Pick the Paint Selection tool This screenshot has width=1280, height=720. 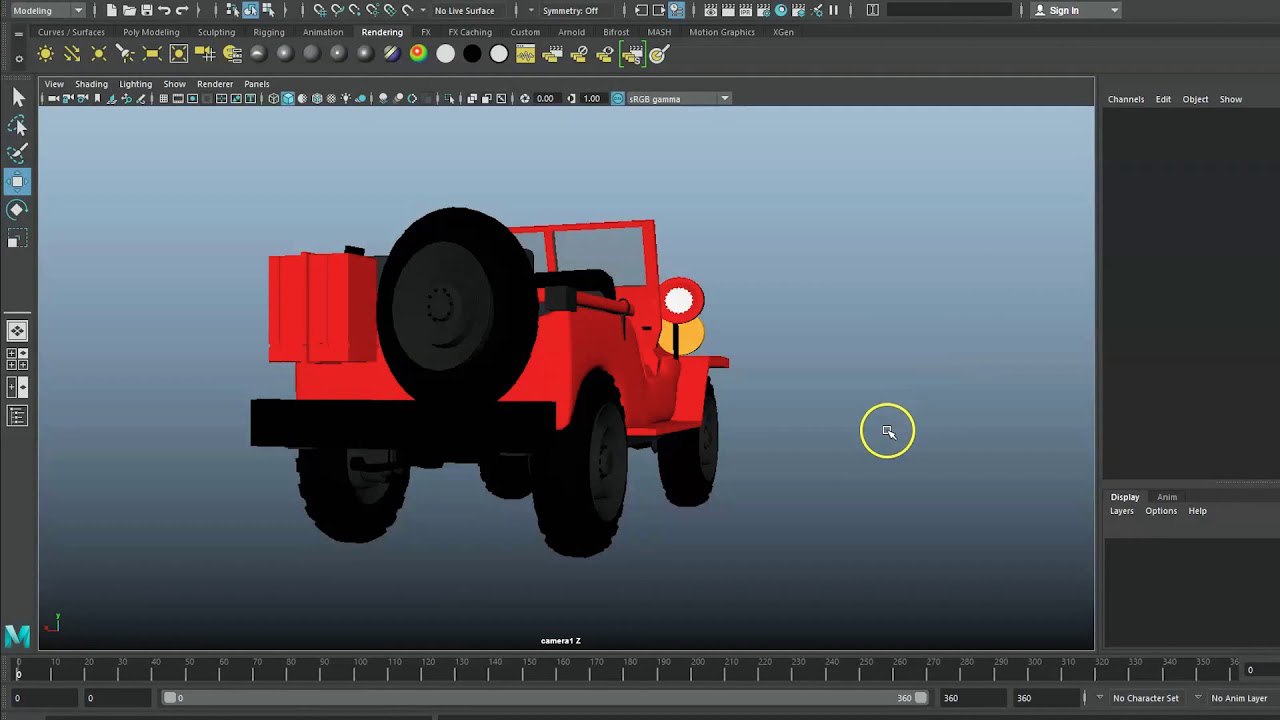[x=18, y=153]
